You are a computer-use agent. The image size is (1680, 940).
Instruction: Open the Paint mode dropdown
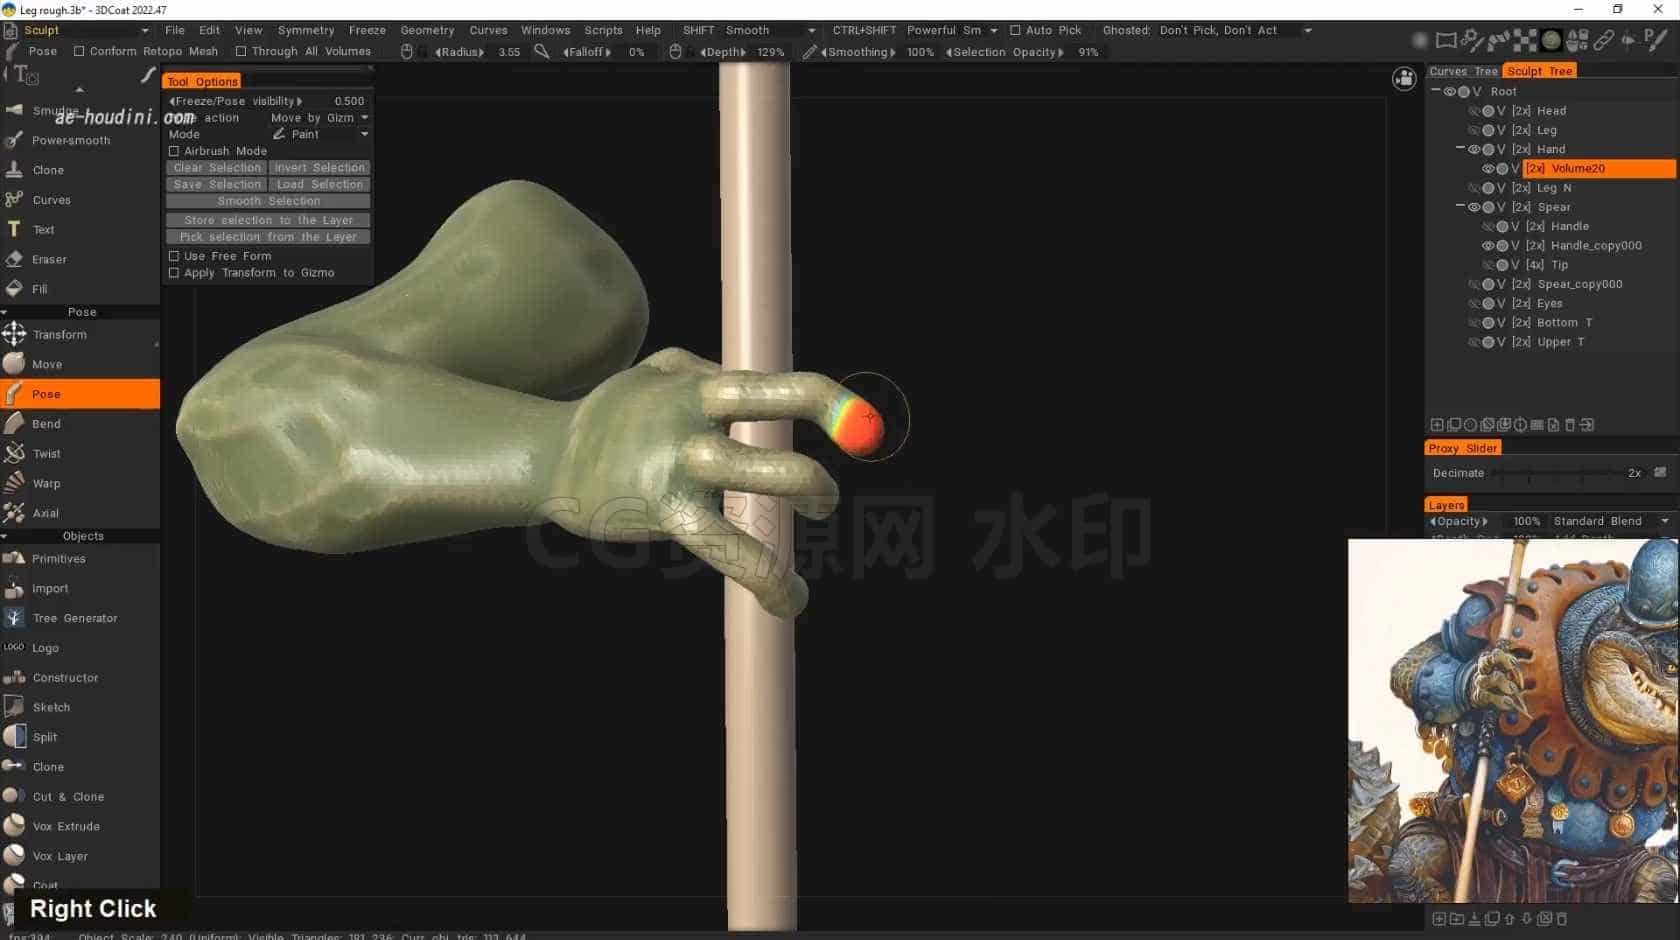[319, 134]
